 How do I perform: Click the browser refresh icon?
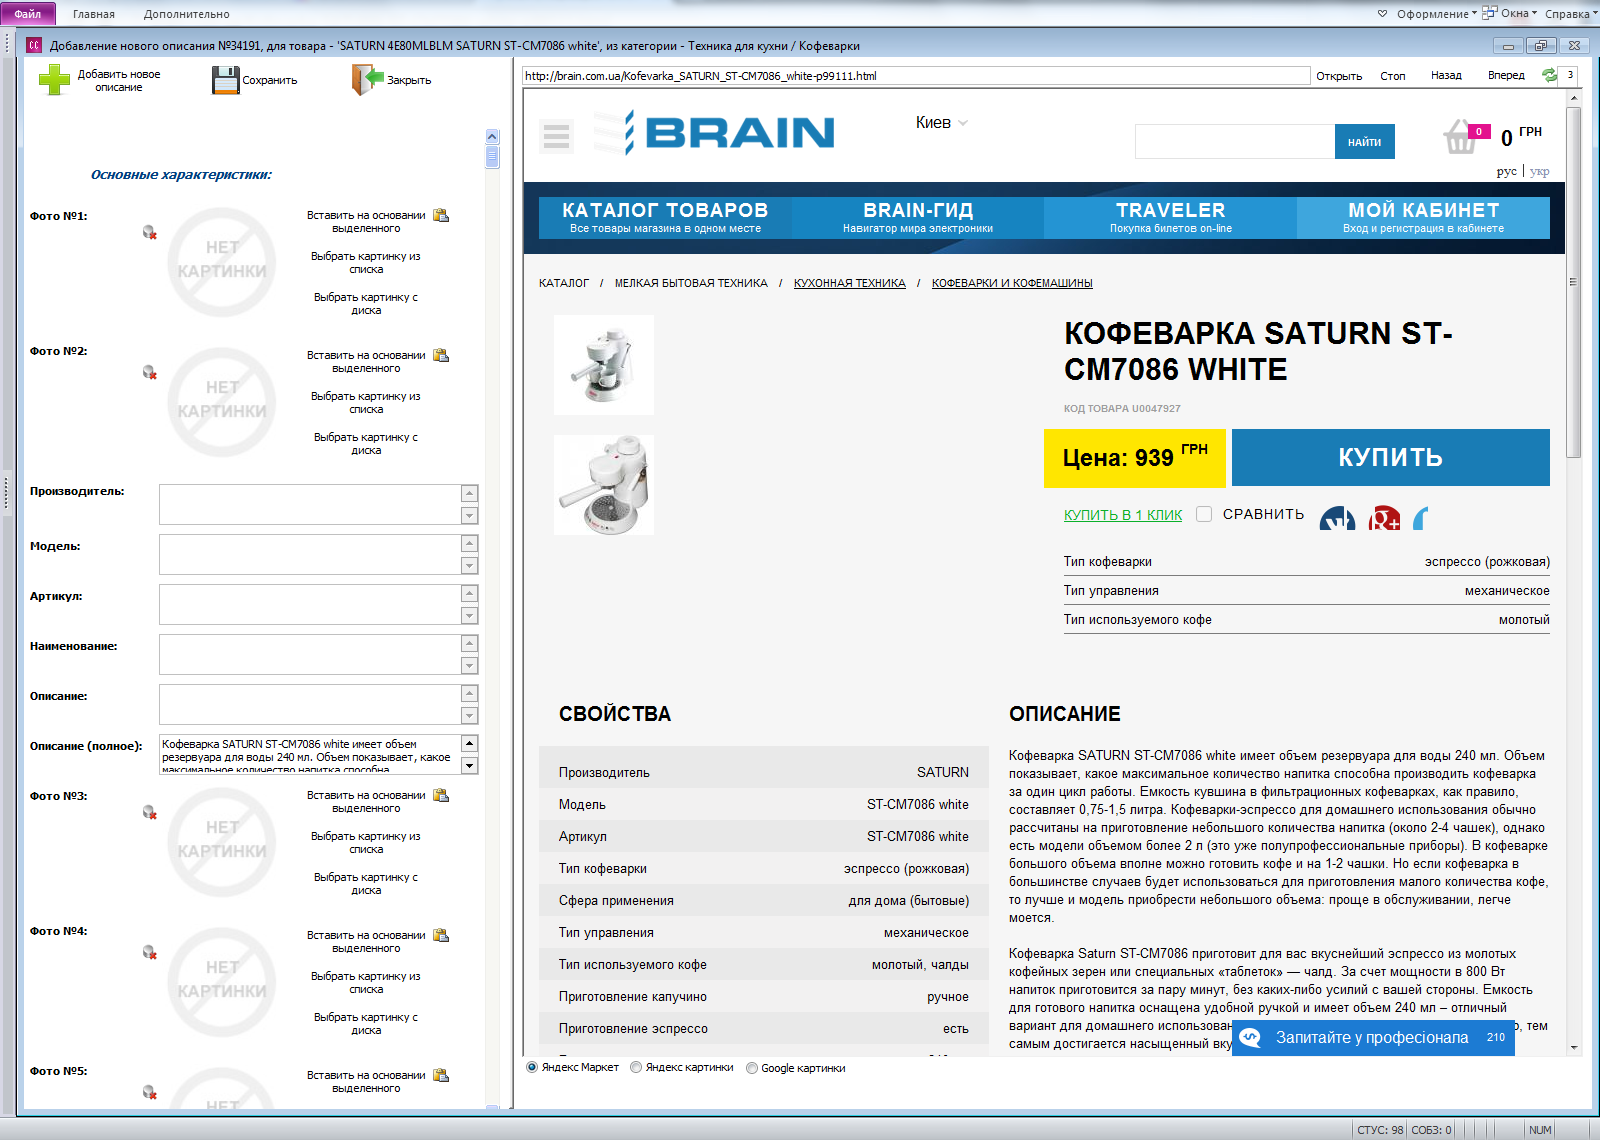pos(1549,75)
